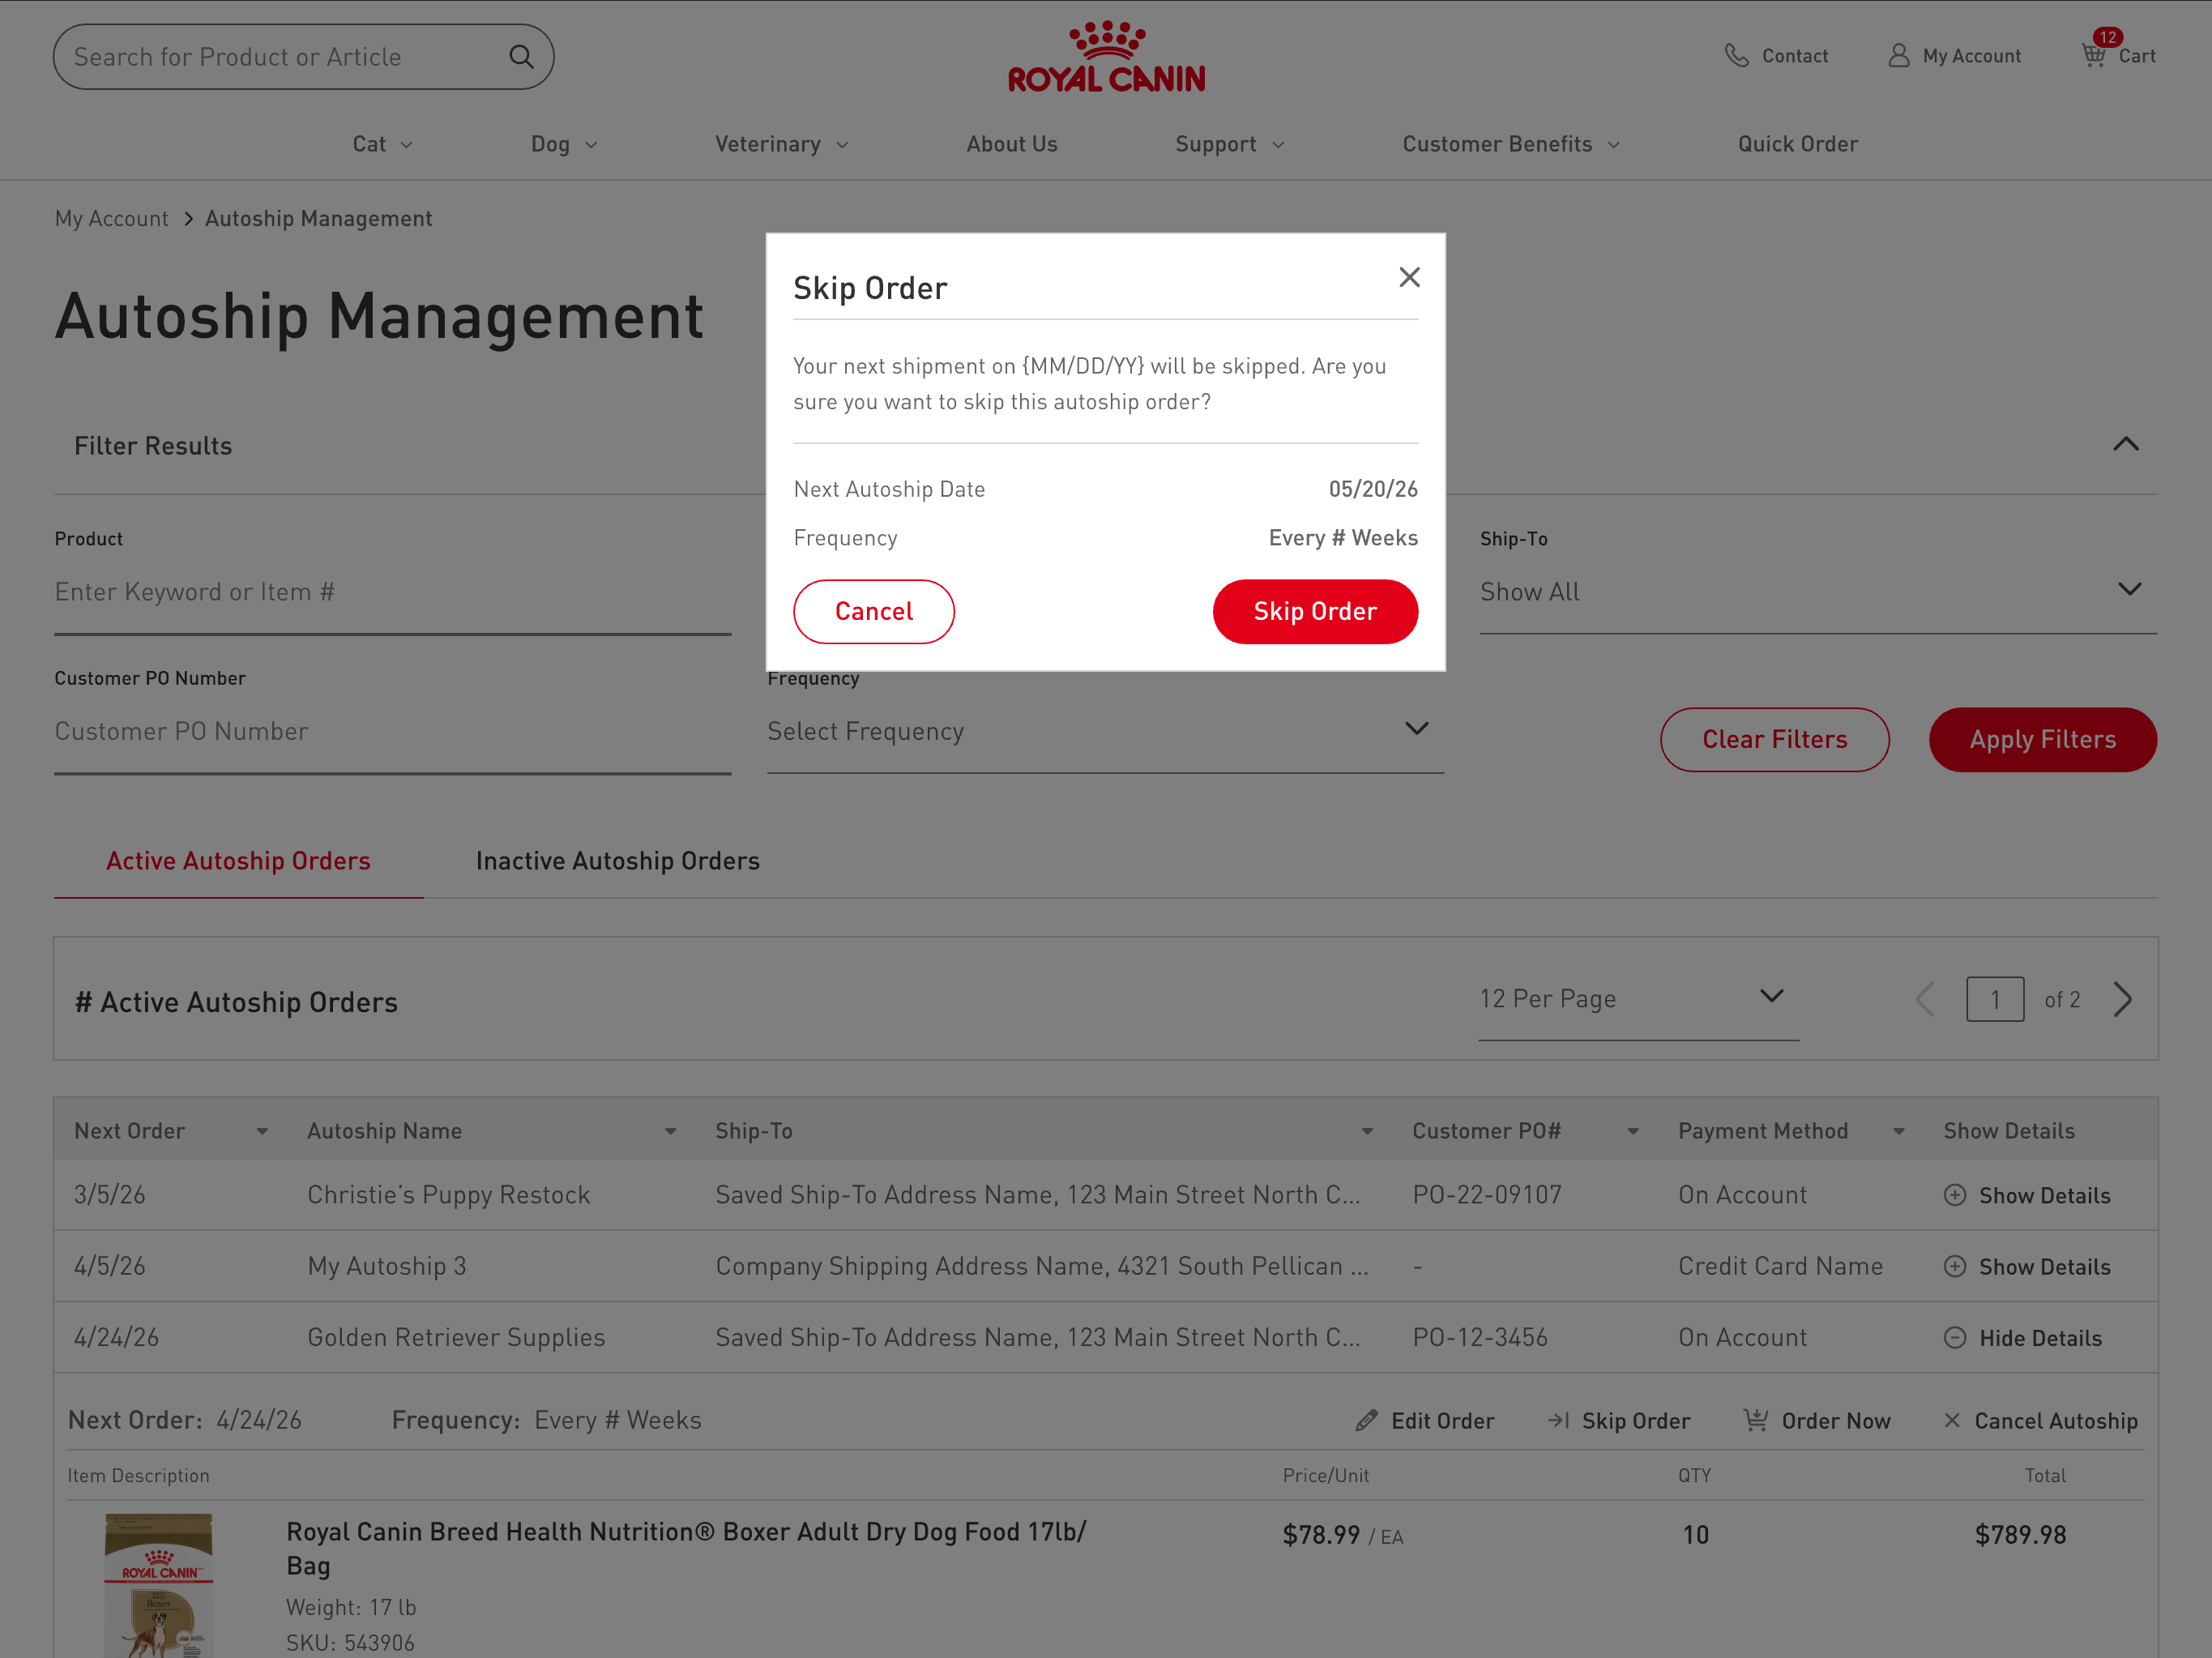
Task: Go to previous page arrow
Action: pyautogui.click(x=1925, y=999)
